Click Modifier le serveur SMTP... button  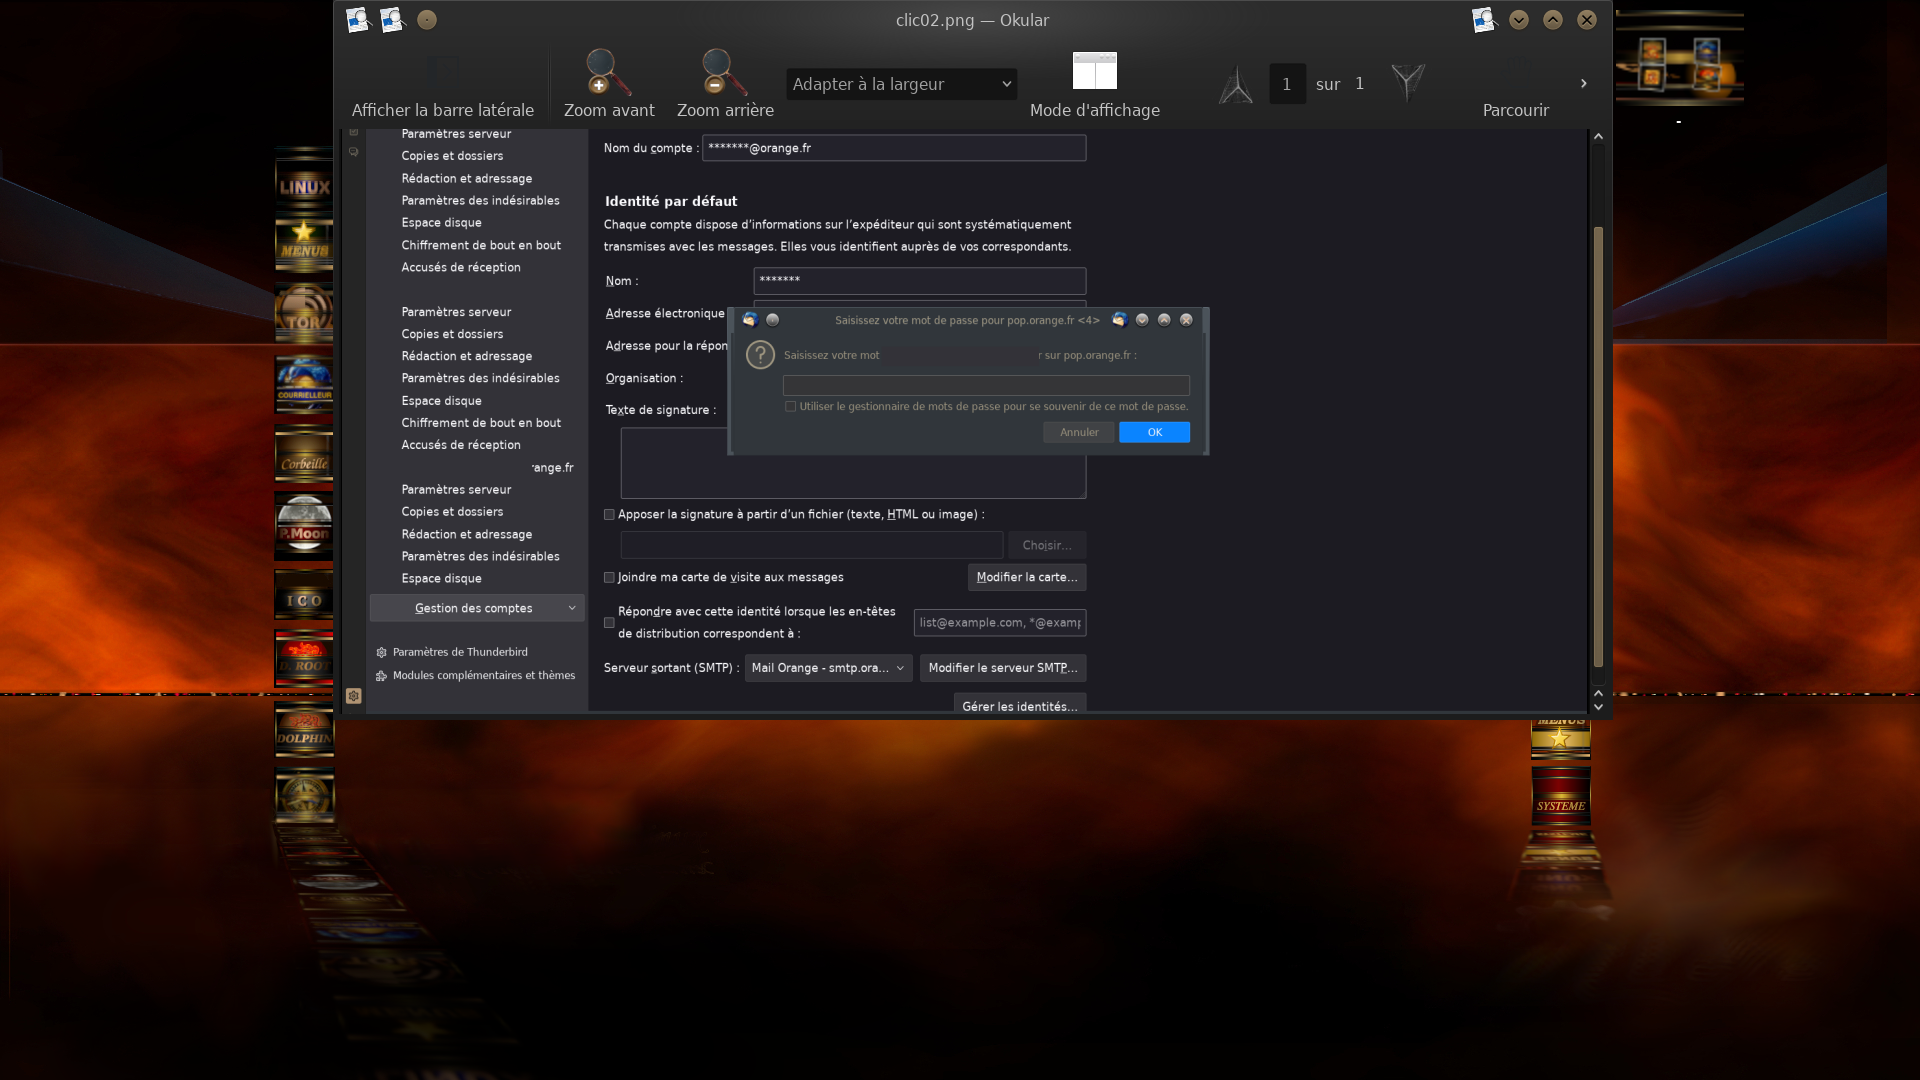[1003, 668]
